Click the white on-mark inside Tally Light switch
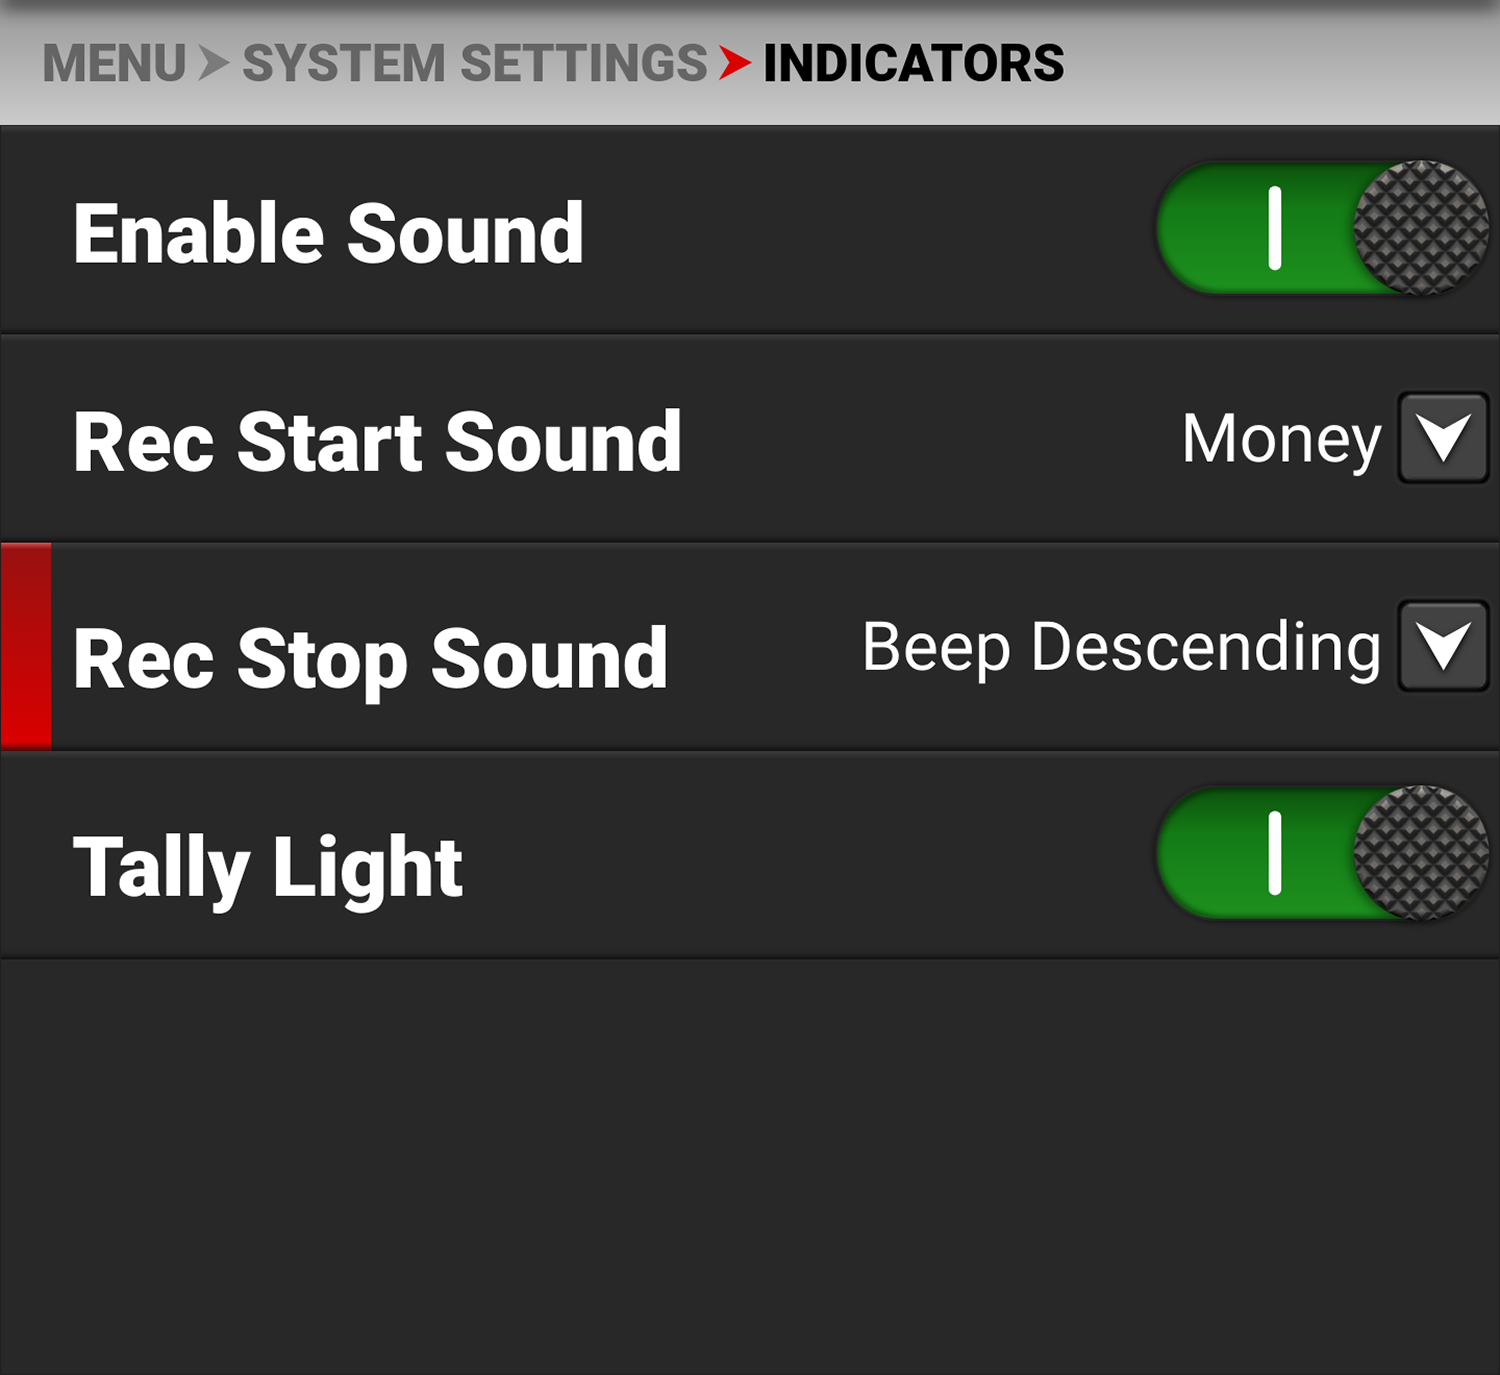This screenshot has width=1500, height=1375. click(x=1274, y=853)
